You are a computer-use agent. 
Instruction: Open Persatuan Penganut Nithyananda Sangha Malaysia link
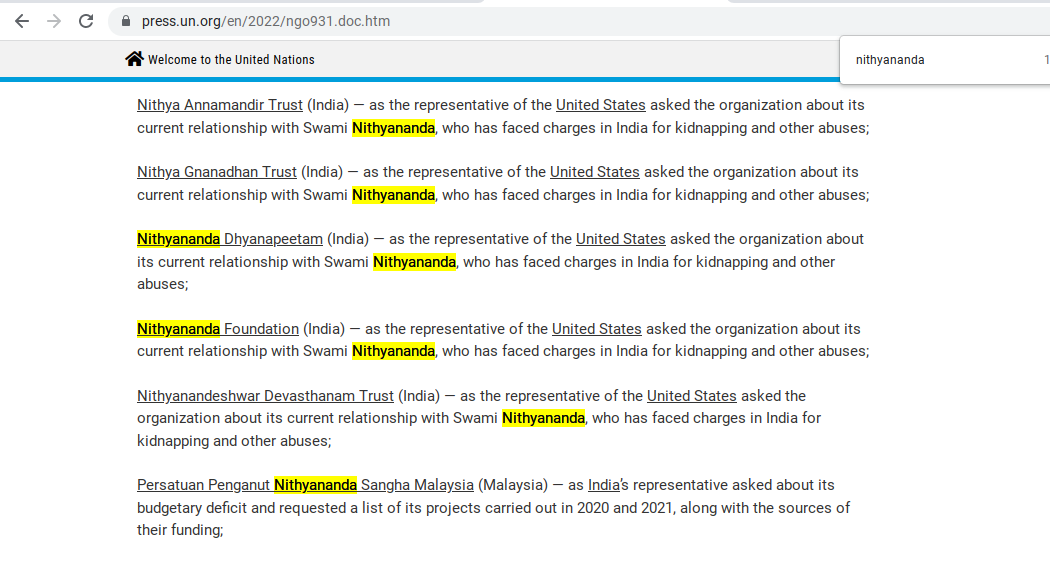[x=305, y=485]
